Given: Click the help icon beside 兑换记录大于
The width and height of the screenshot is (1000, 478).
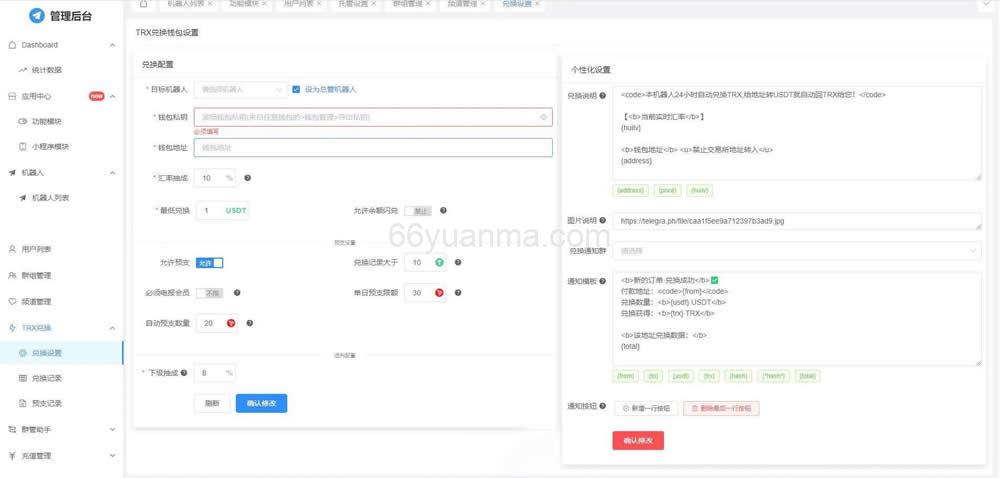Looking at the screenshot, I should coord(458,262).
